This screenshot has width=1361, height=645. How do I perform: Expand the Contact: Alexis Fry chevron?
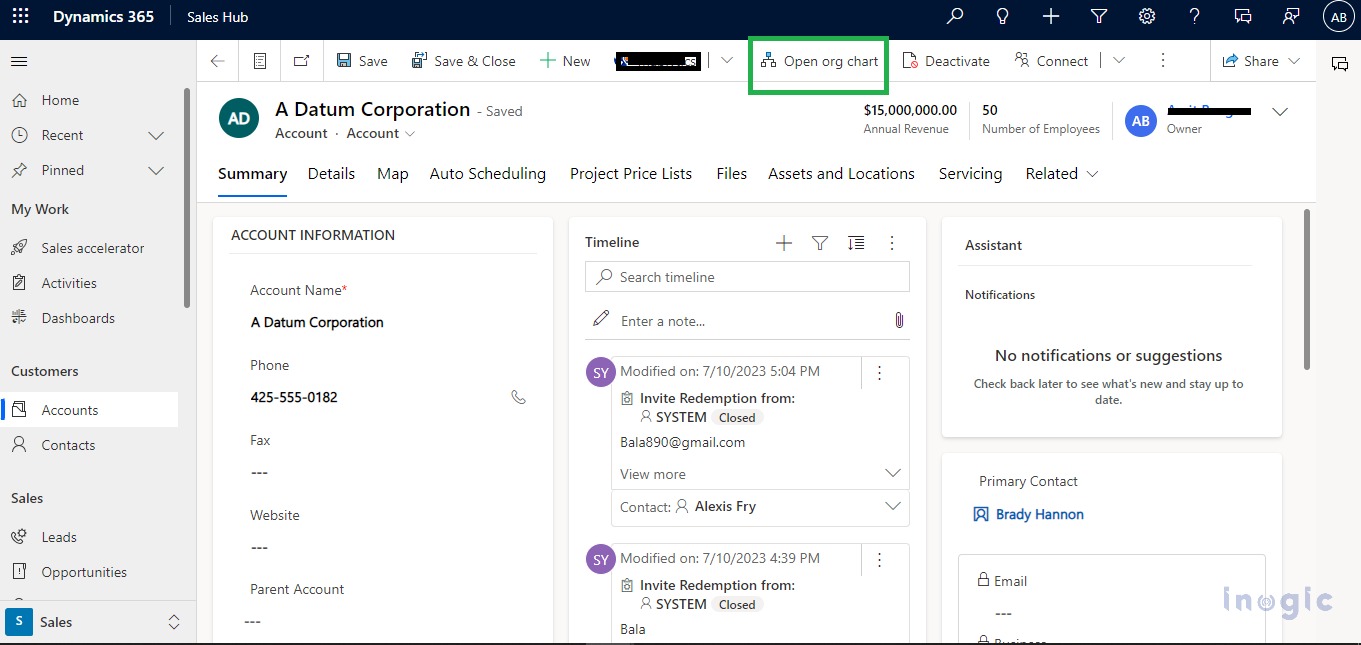(893, 507)
